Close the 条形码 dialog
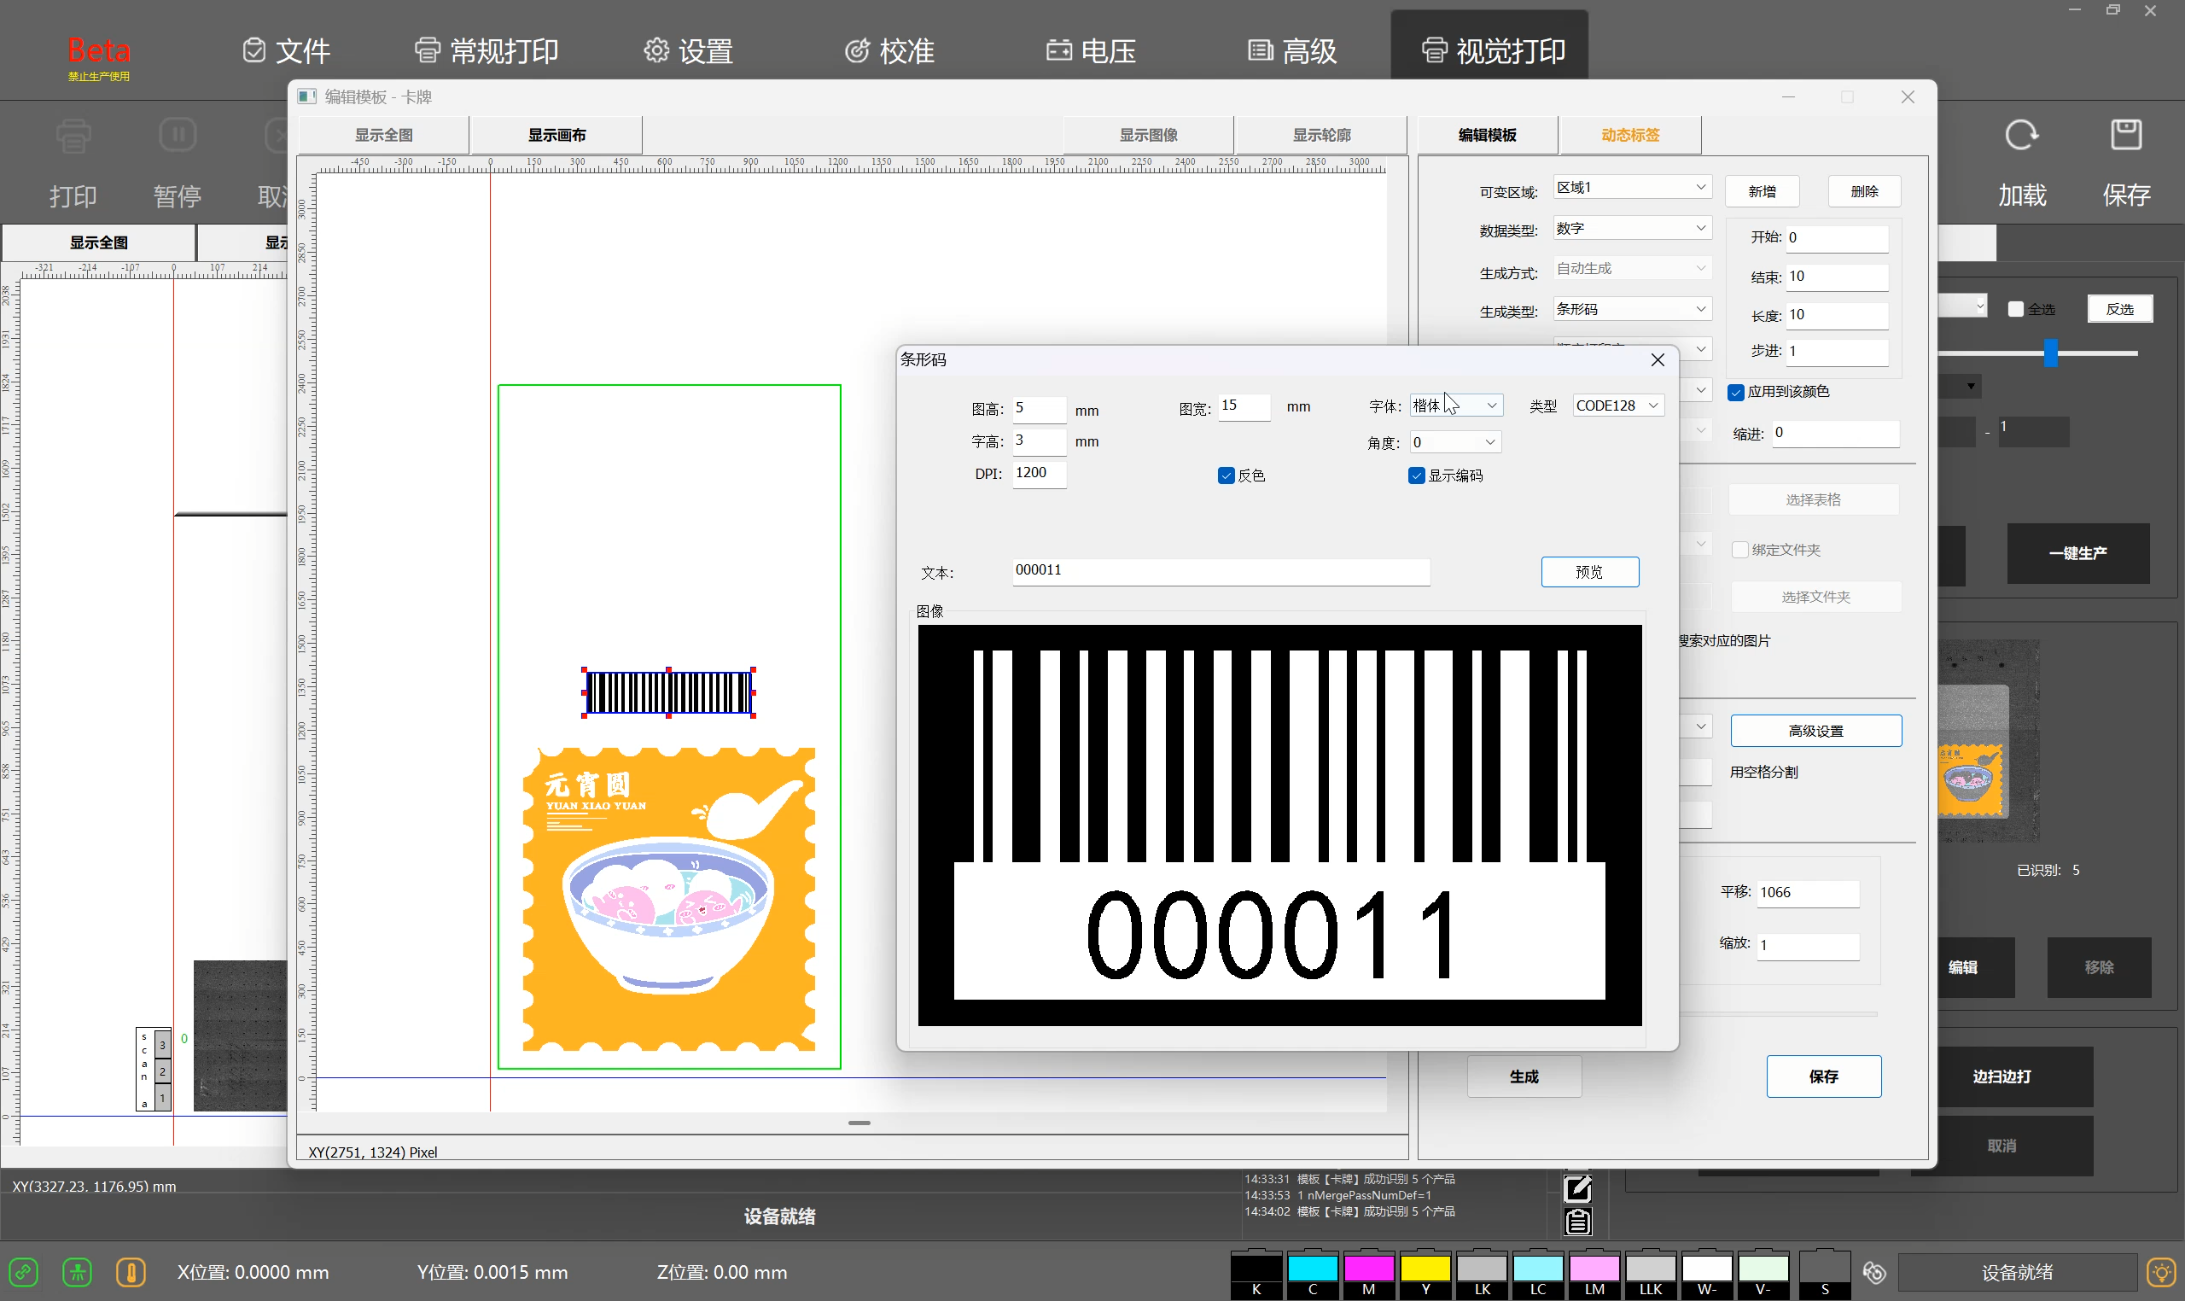Screen dimensions: 2185x1301 (x=1657, y=360)
